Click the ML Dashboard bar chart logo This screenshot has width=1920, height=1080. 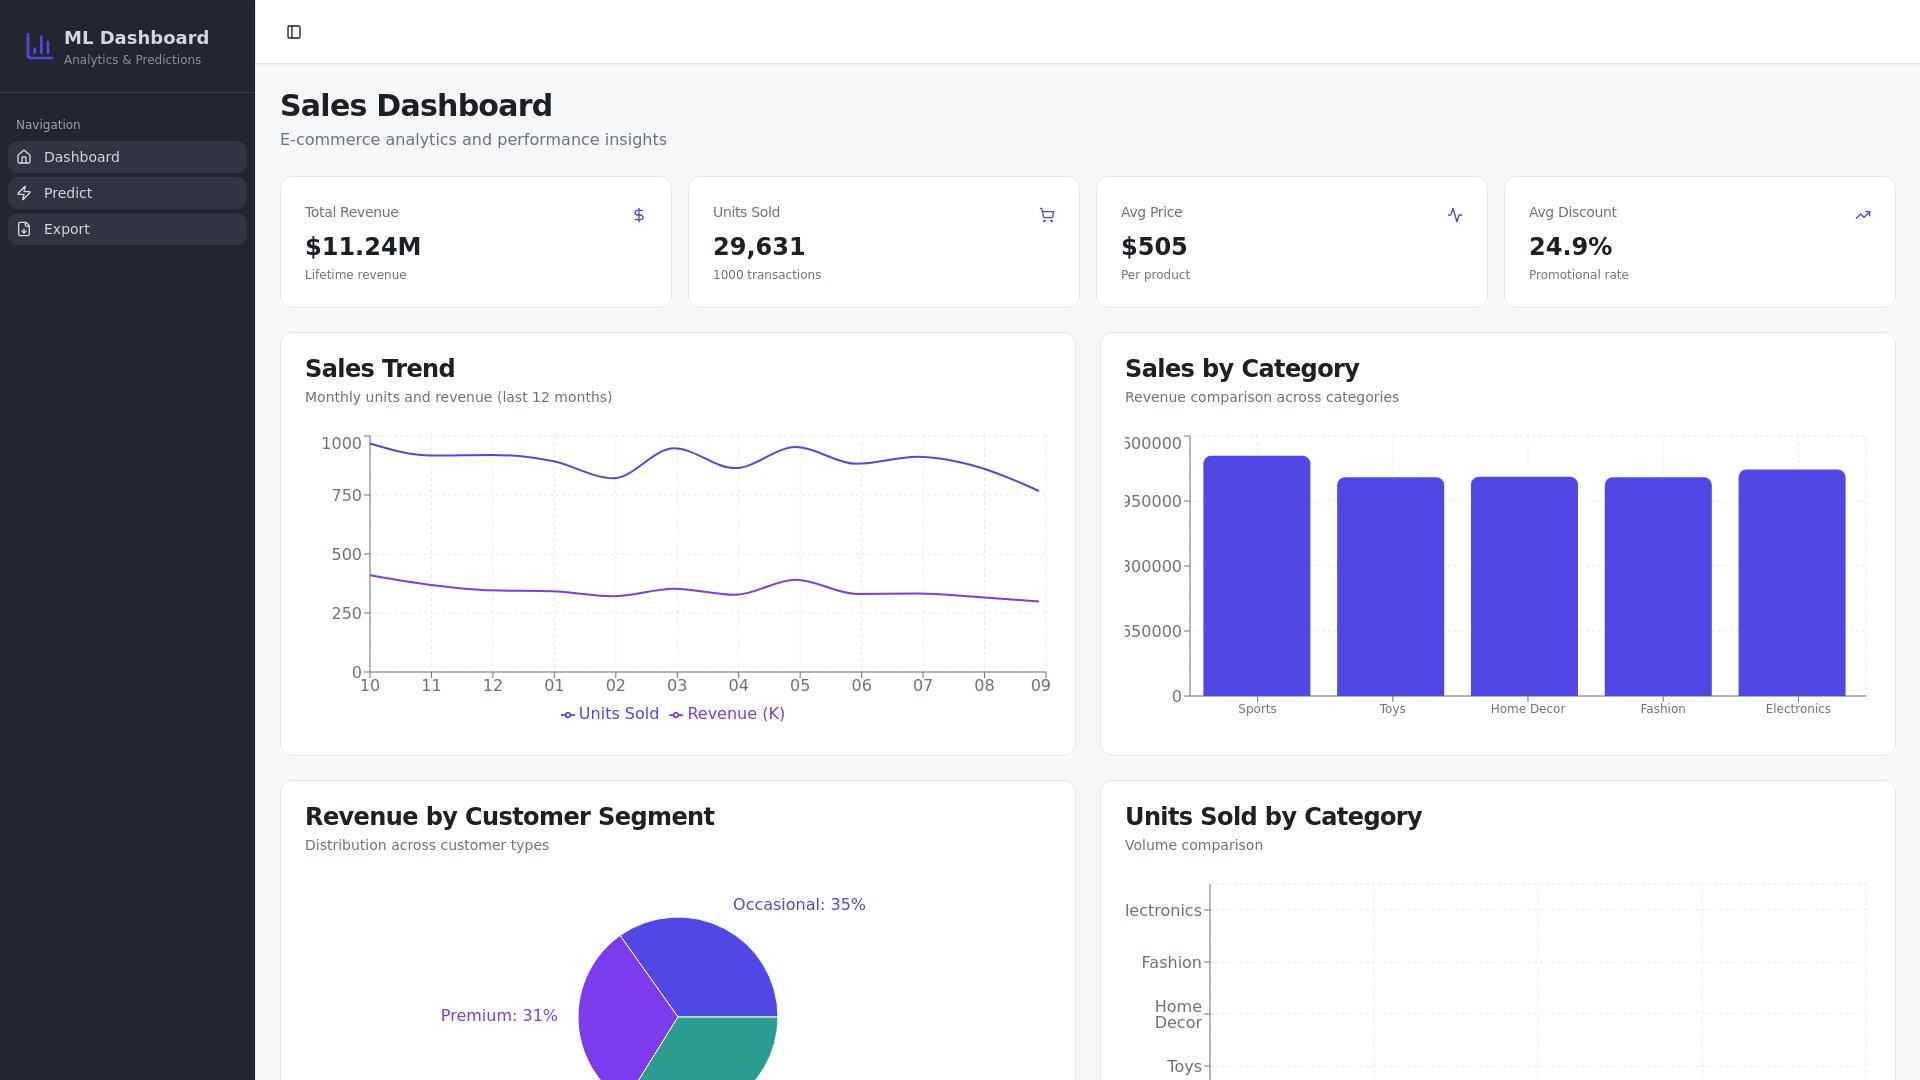[38, 46]
